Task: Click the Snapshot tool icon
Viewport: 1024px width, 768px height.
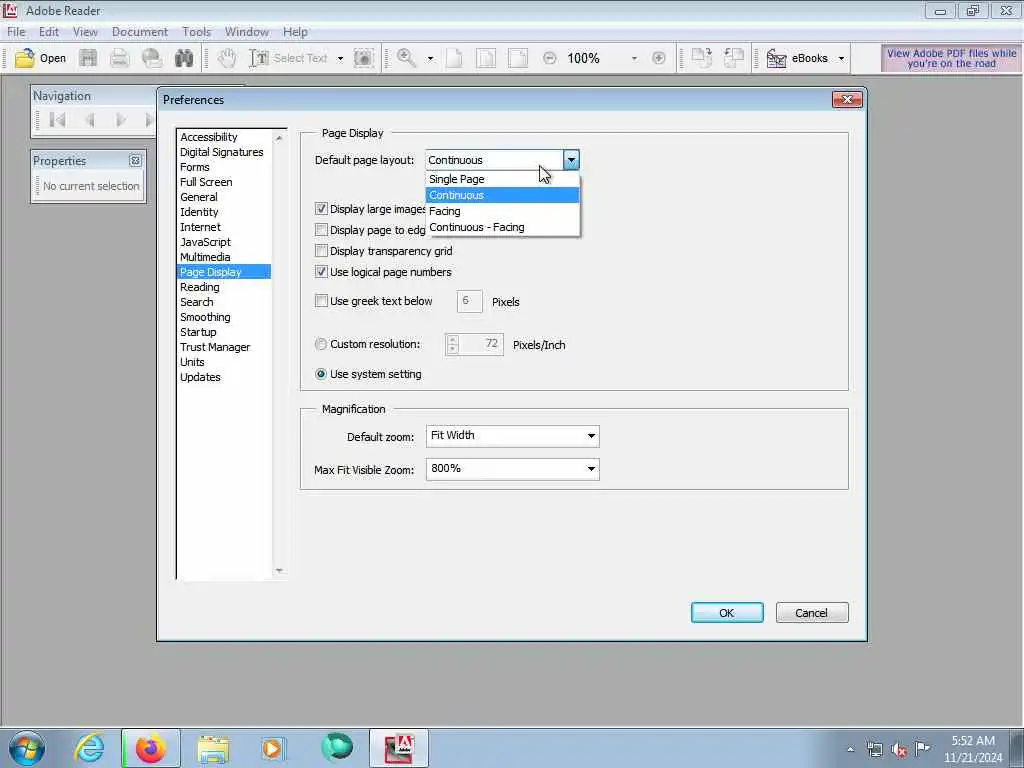Action: (364, 58)
